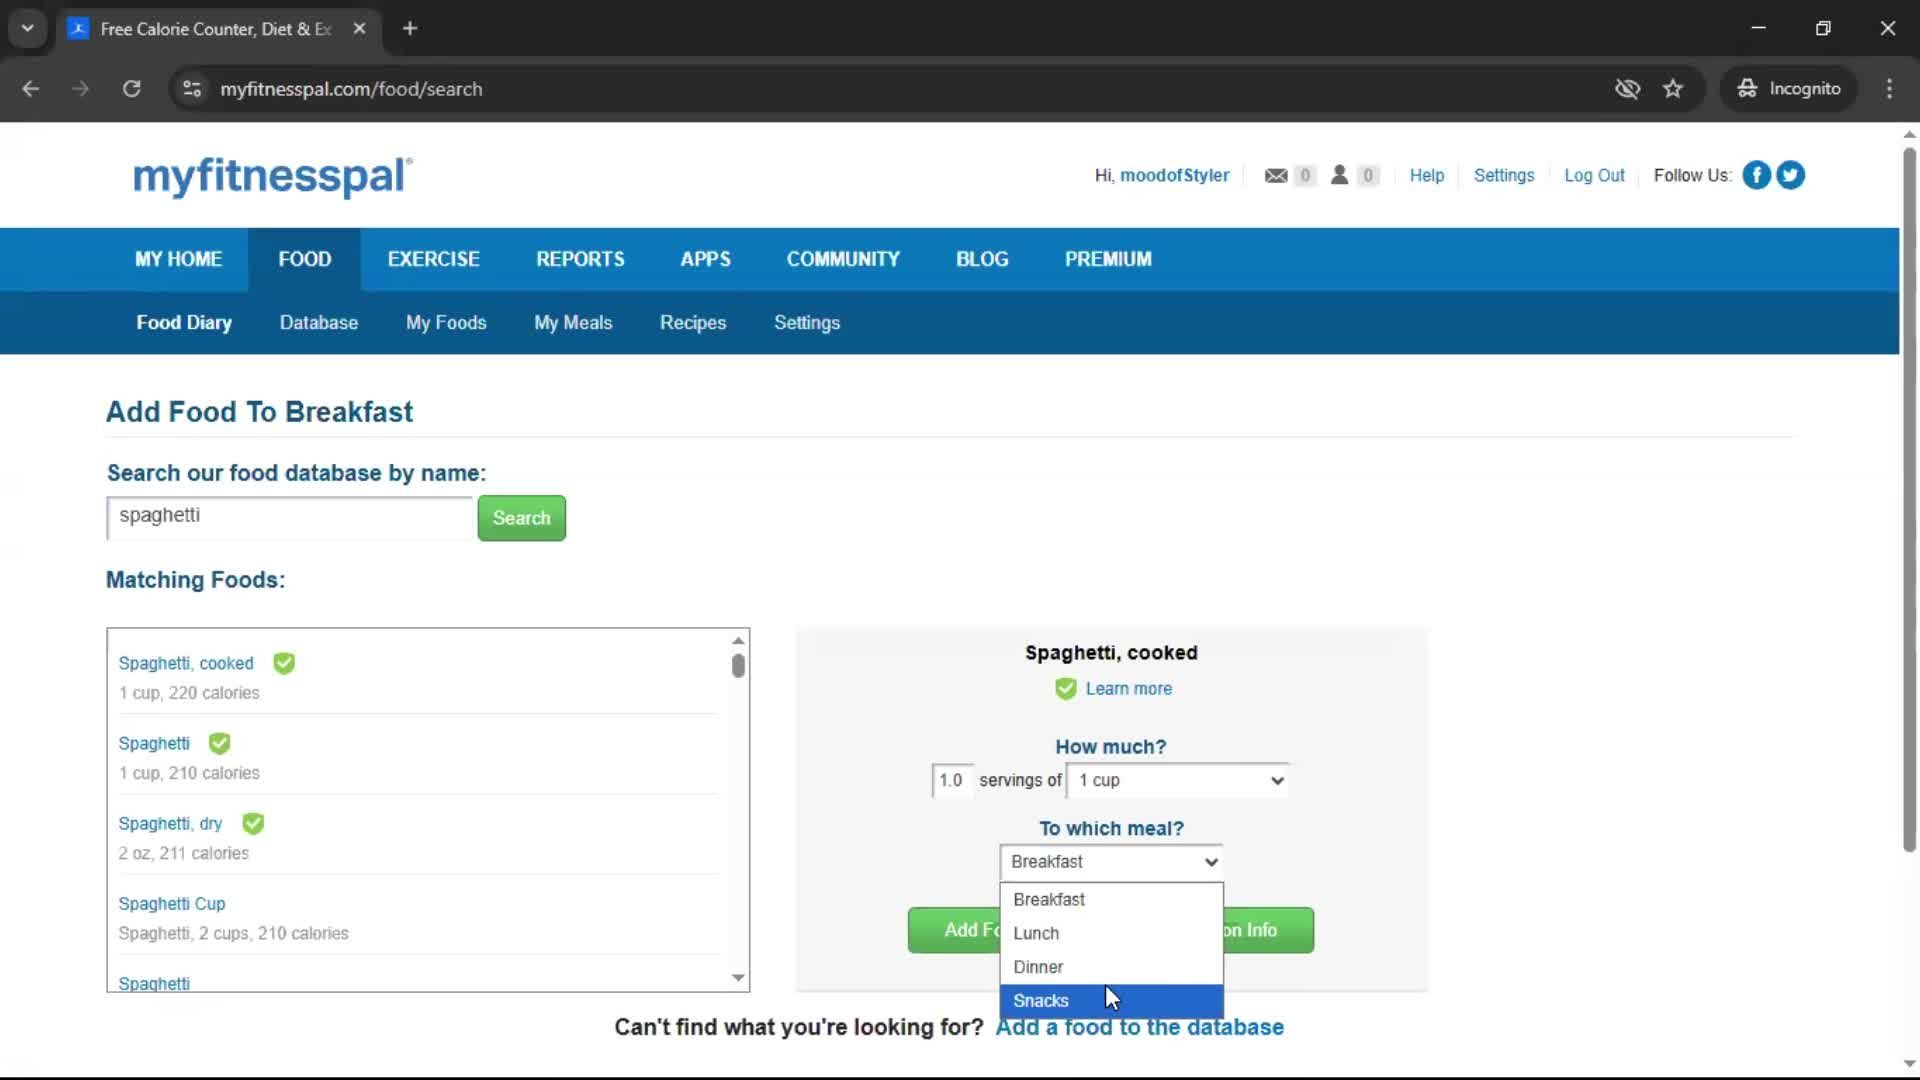Select Spaghetti, cooked in matching foods
1920x1080 pixels.
[x=186, y=664]
